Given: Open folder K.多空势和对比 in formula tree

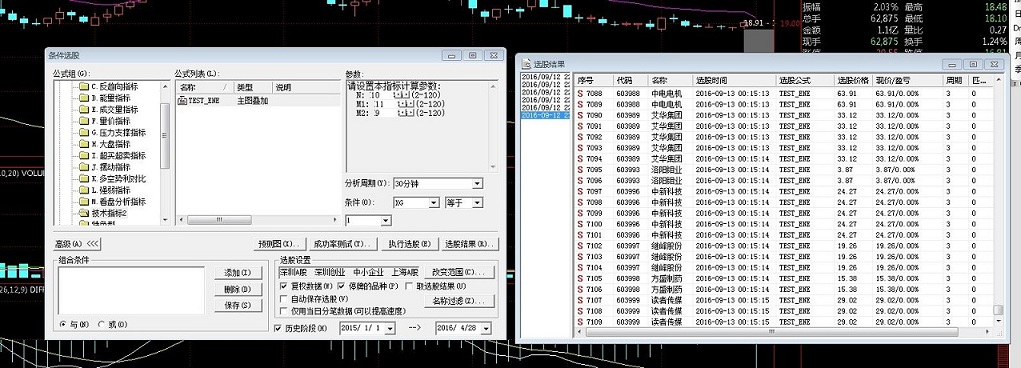Looking at the screenshot, I should pos(83,178).
